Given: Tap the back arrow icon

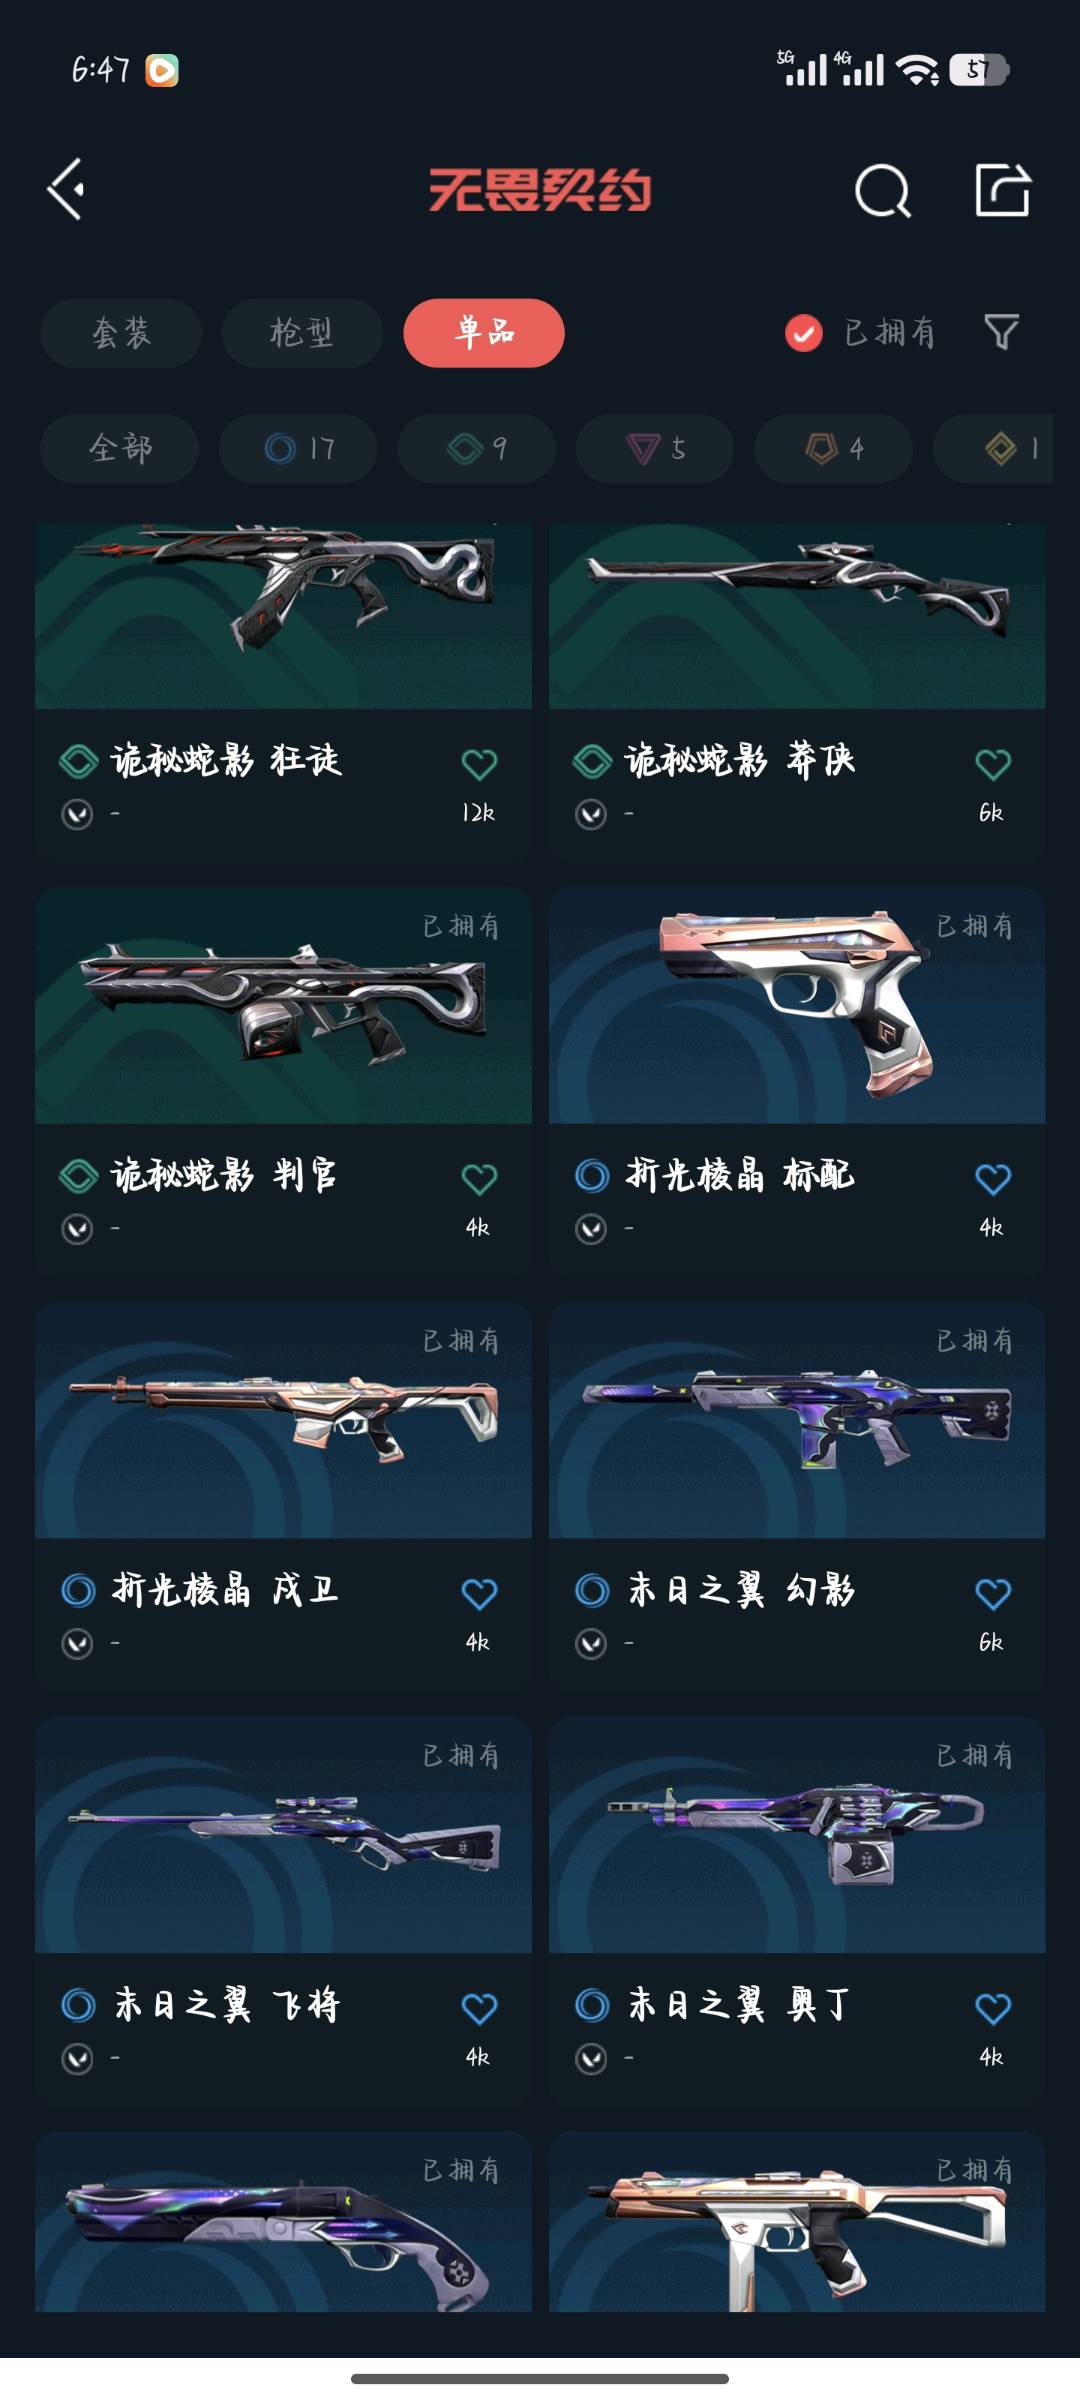Looking at the screenshot, I should click(x=66, y=189).
